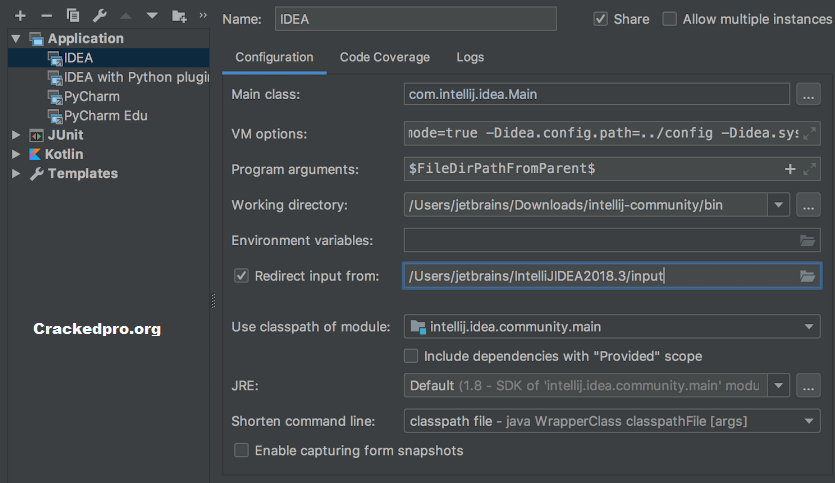Image resolution: width=835 pixels, height=483 pixels.
Task: Add a new run configuration
Action: [x=20, y=16]
